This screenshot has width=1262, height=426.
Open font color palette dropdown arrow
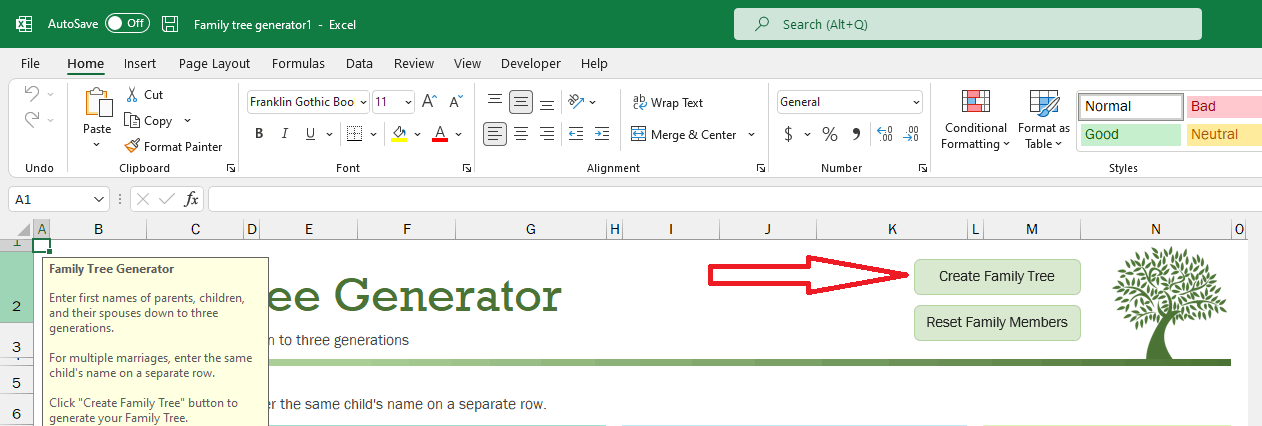coord(458,134)
